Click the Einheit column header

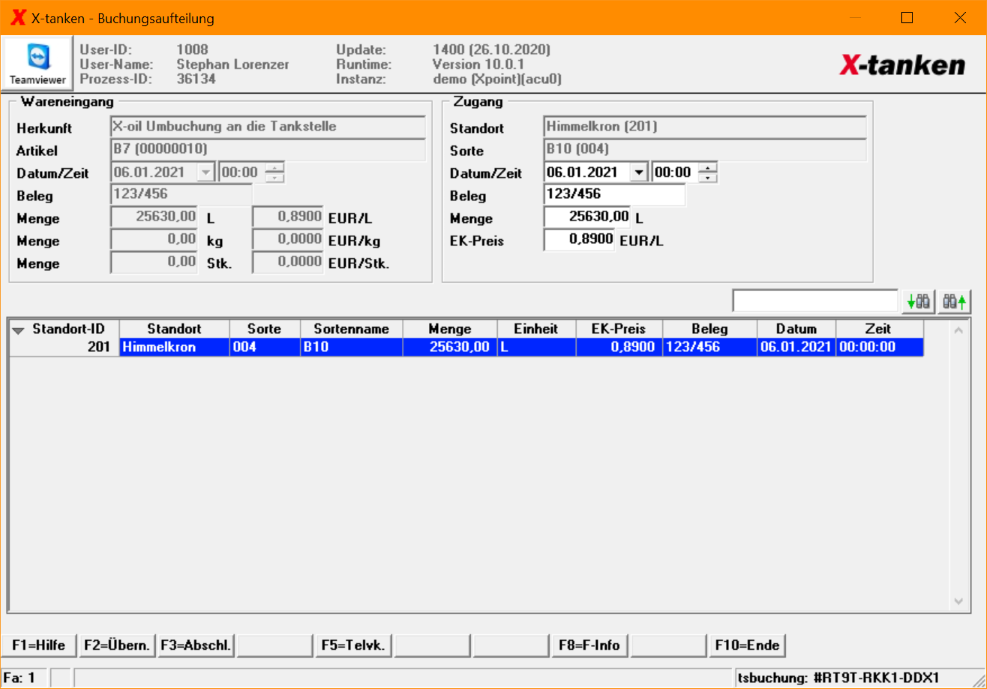(536, 328)
